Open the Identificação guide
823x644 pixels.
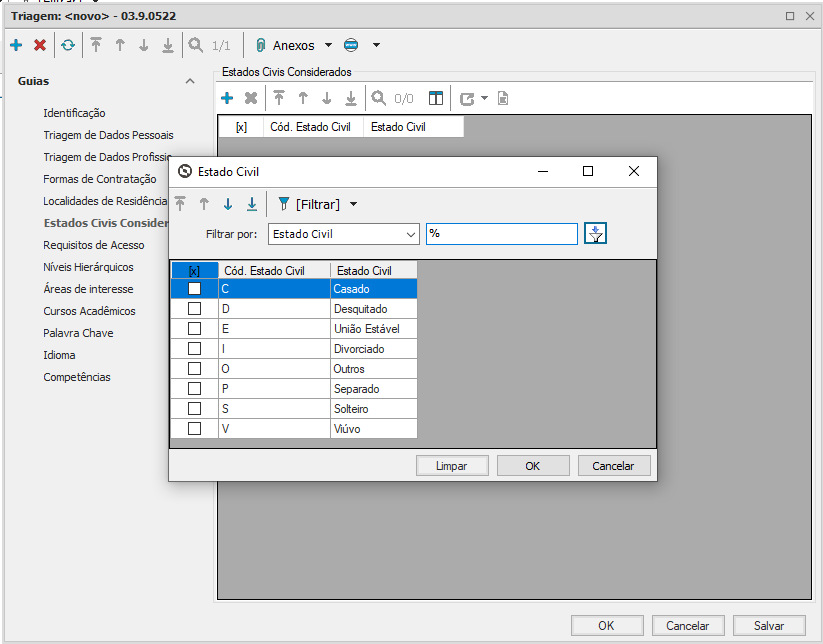(74, 113)
